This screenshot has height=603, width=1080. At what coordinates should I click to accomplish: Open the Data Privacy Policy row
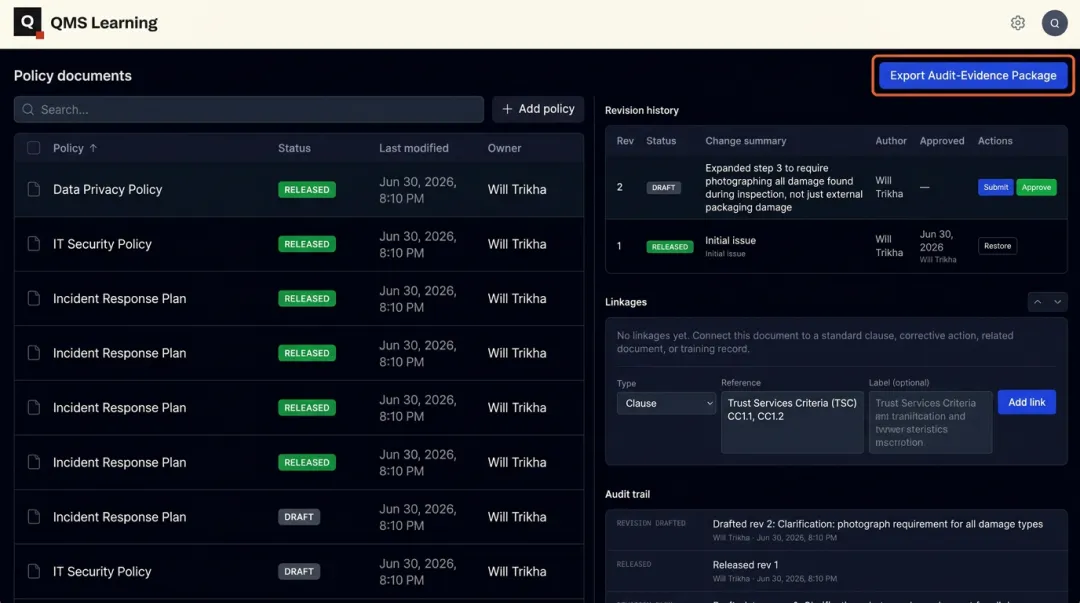tap(299, 190)
